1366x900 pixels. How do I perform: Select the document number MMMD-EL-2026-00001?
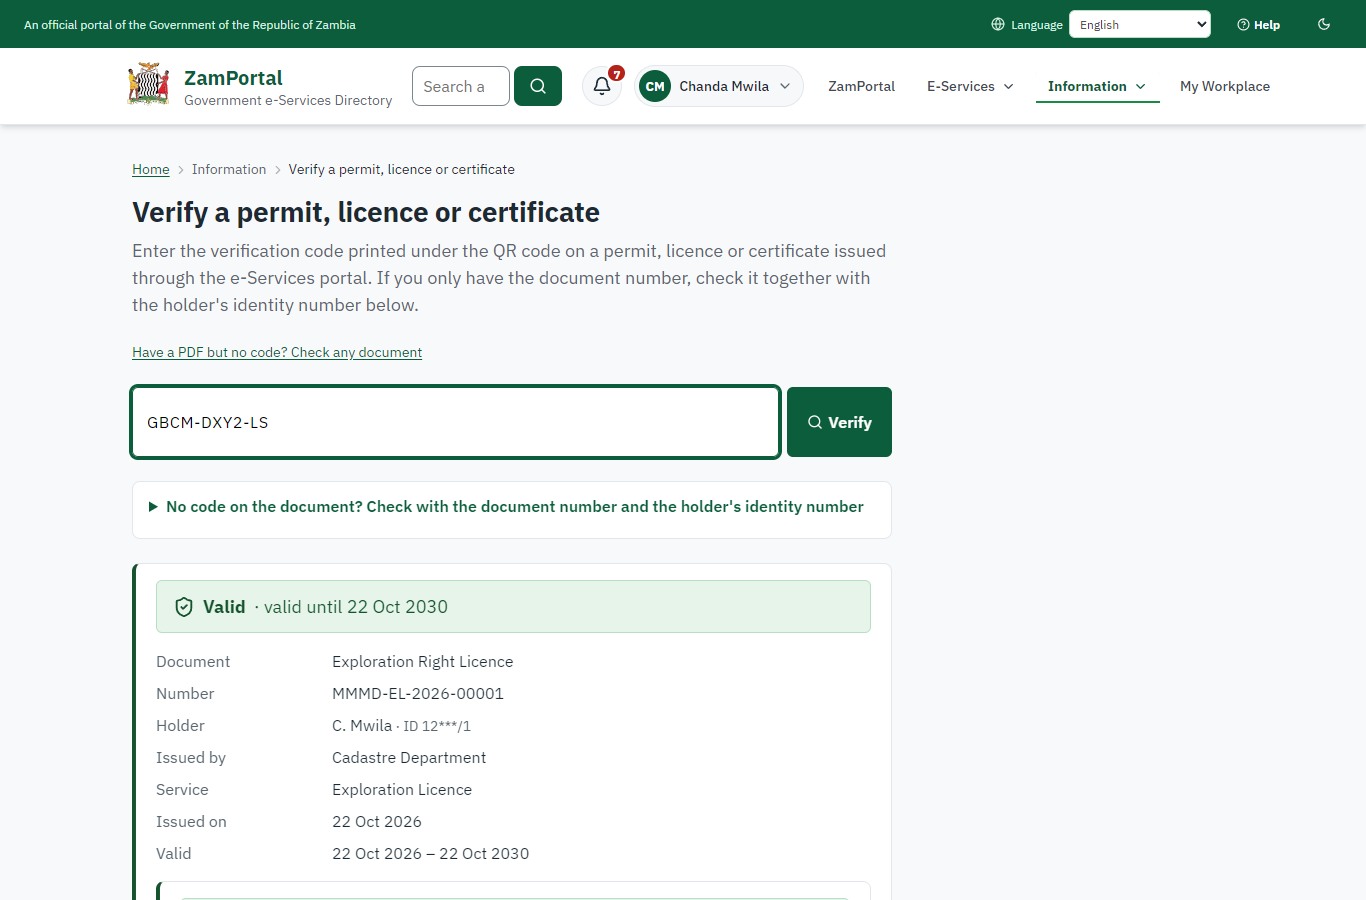418,693
